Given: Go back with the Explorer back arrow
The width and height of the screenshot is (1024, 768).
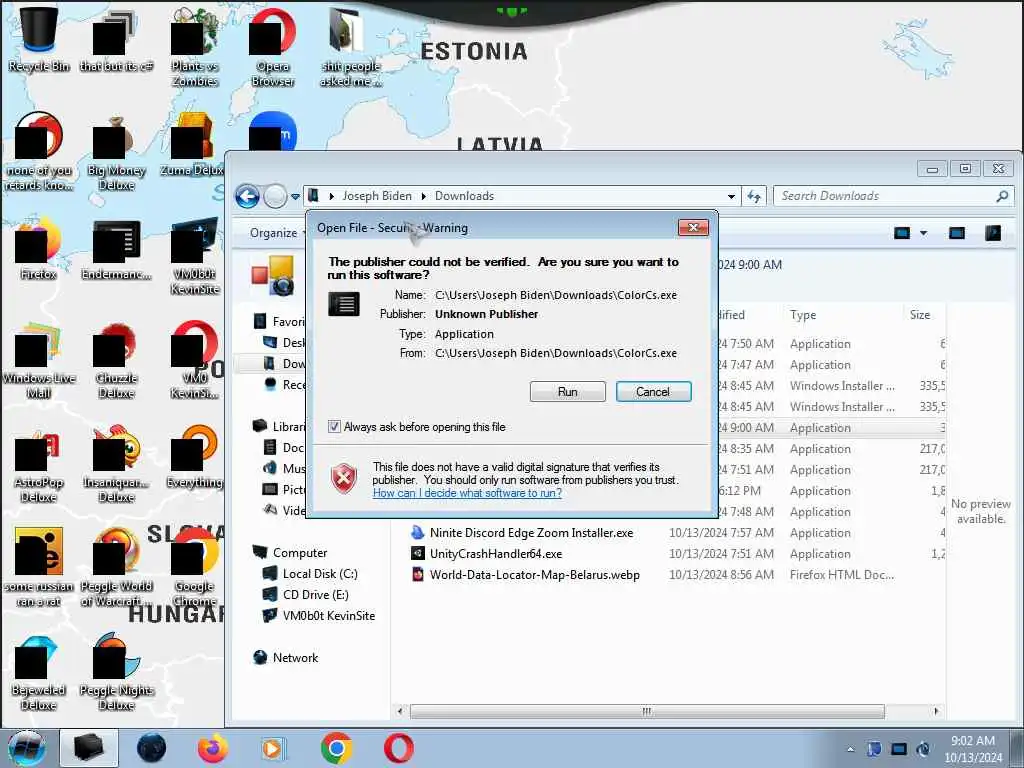Looking at the screenshot, I should pos(248,196).
